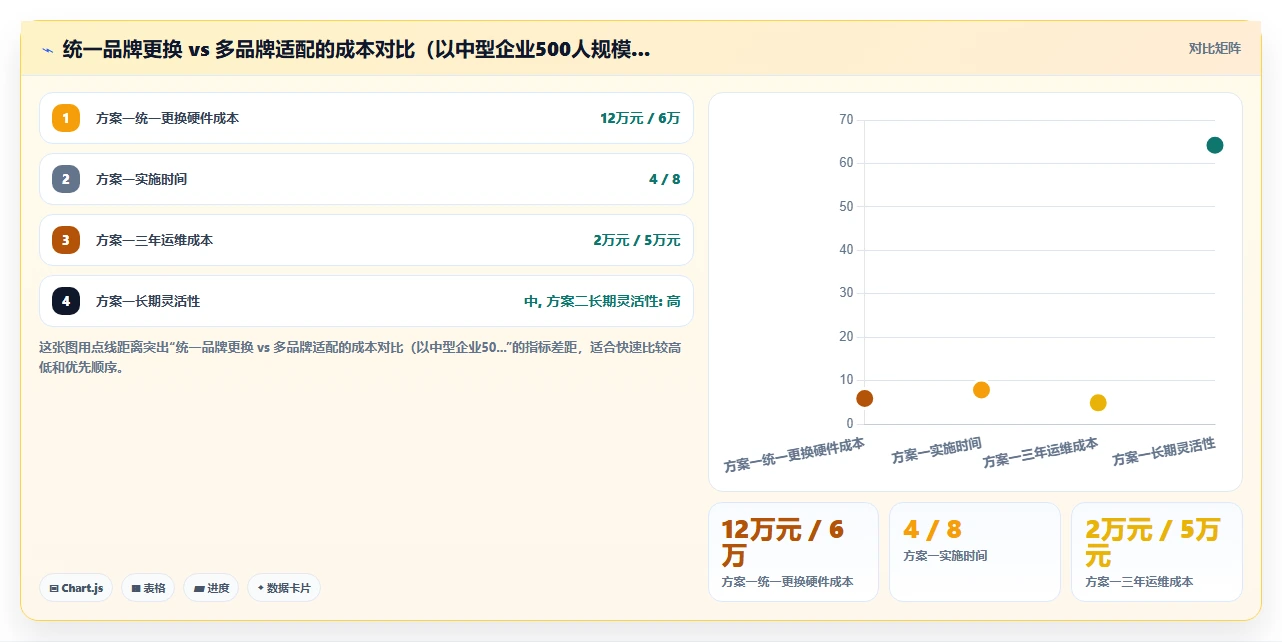Image resolution: width=1282 pixels, height=642 pixels.
Task: Click x-axis label 方案一实施时间
Action: 937,450
